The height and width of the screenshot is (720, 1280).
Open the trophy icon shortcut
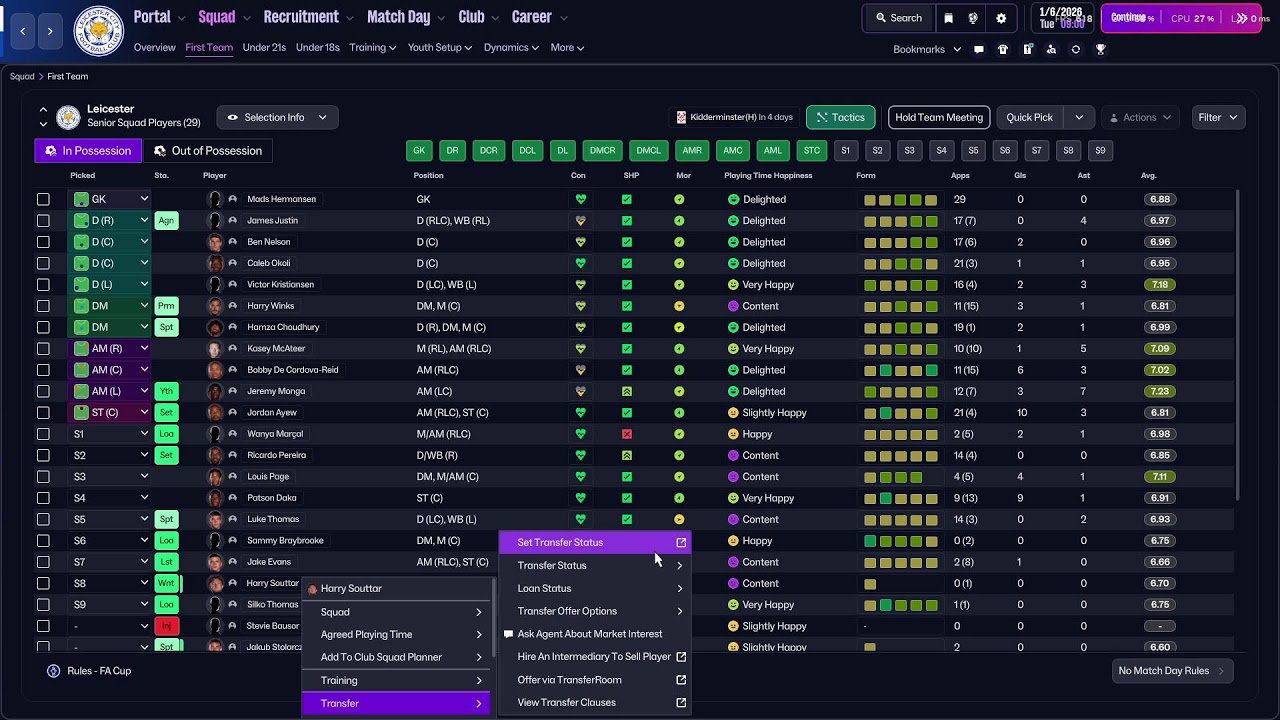tap(1100, 49)
